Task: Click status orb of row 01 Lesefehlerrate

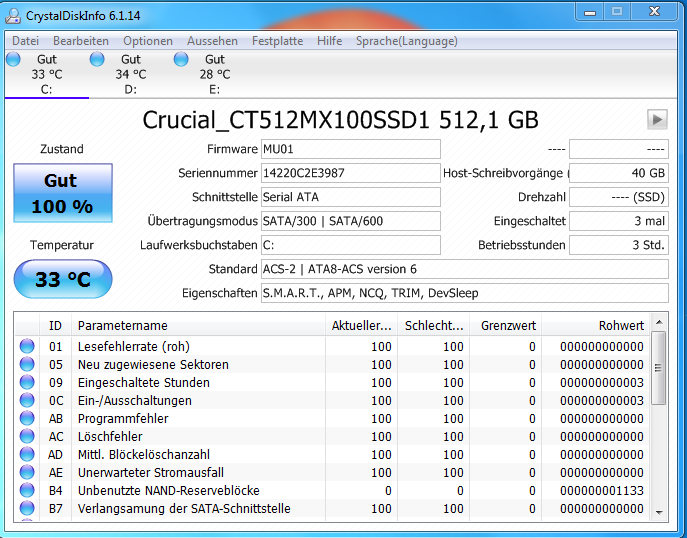Action: coord(27,346)
